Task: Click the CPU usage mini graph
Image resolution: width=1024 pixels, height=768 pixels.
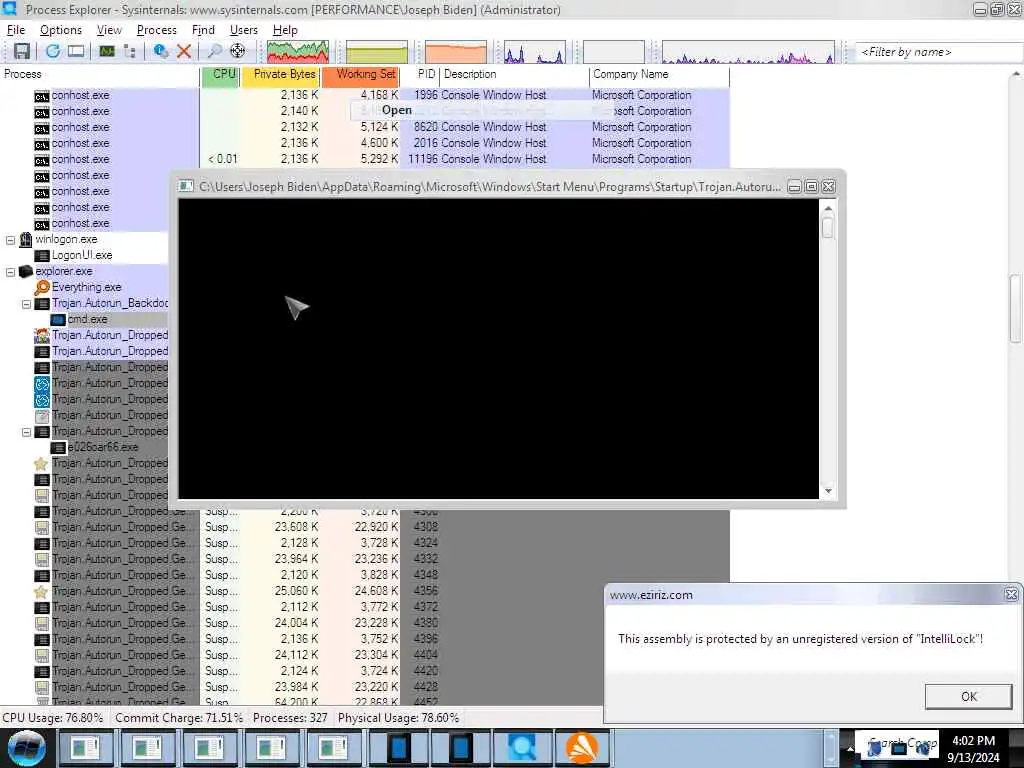Action: coord(298,52)
